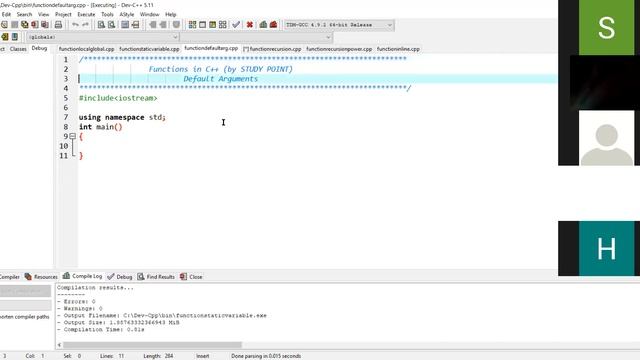The height and width of the screenshot is (360, 640).
Task: Open the Project menu
Action: (63, 14)
